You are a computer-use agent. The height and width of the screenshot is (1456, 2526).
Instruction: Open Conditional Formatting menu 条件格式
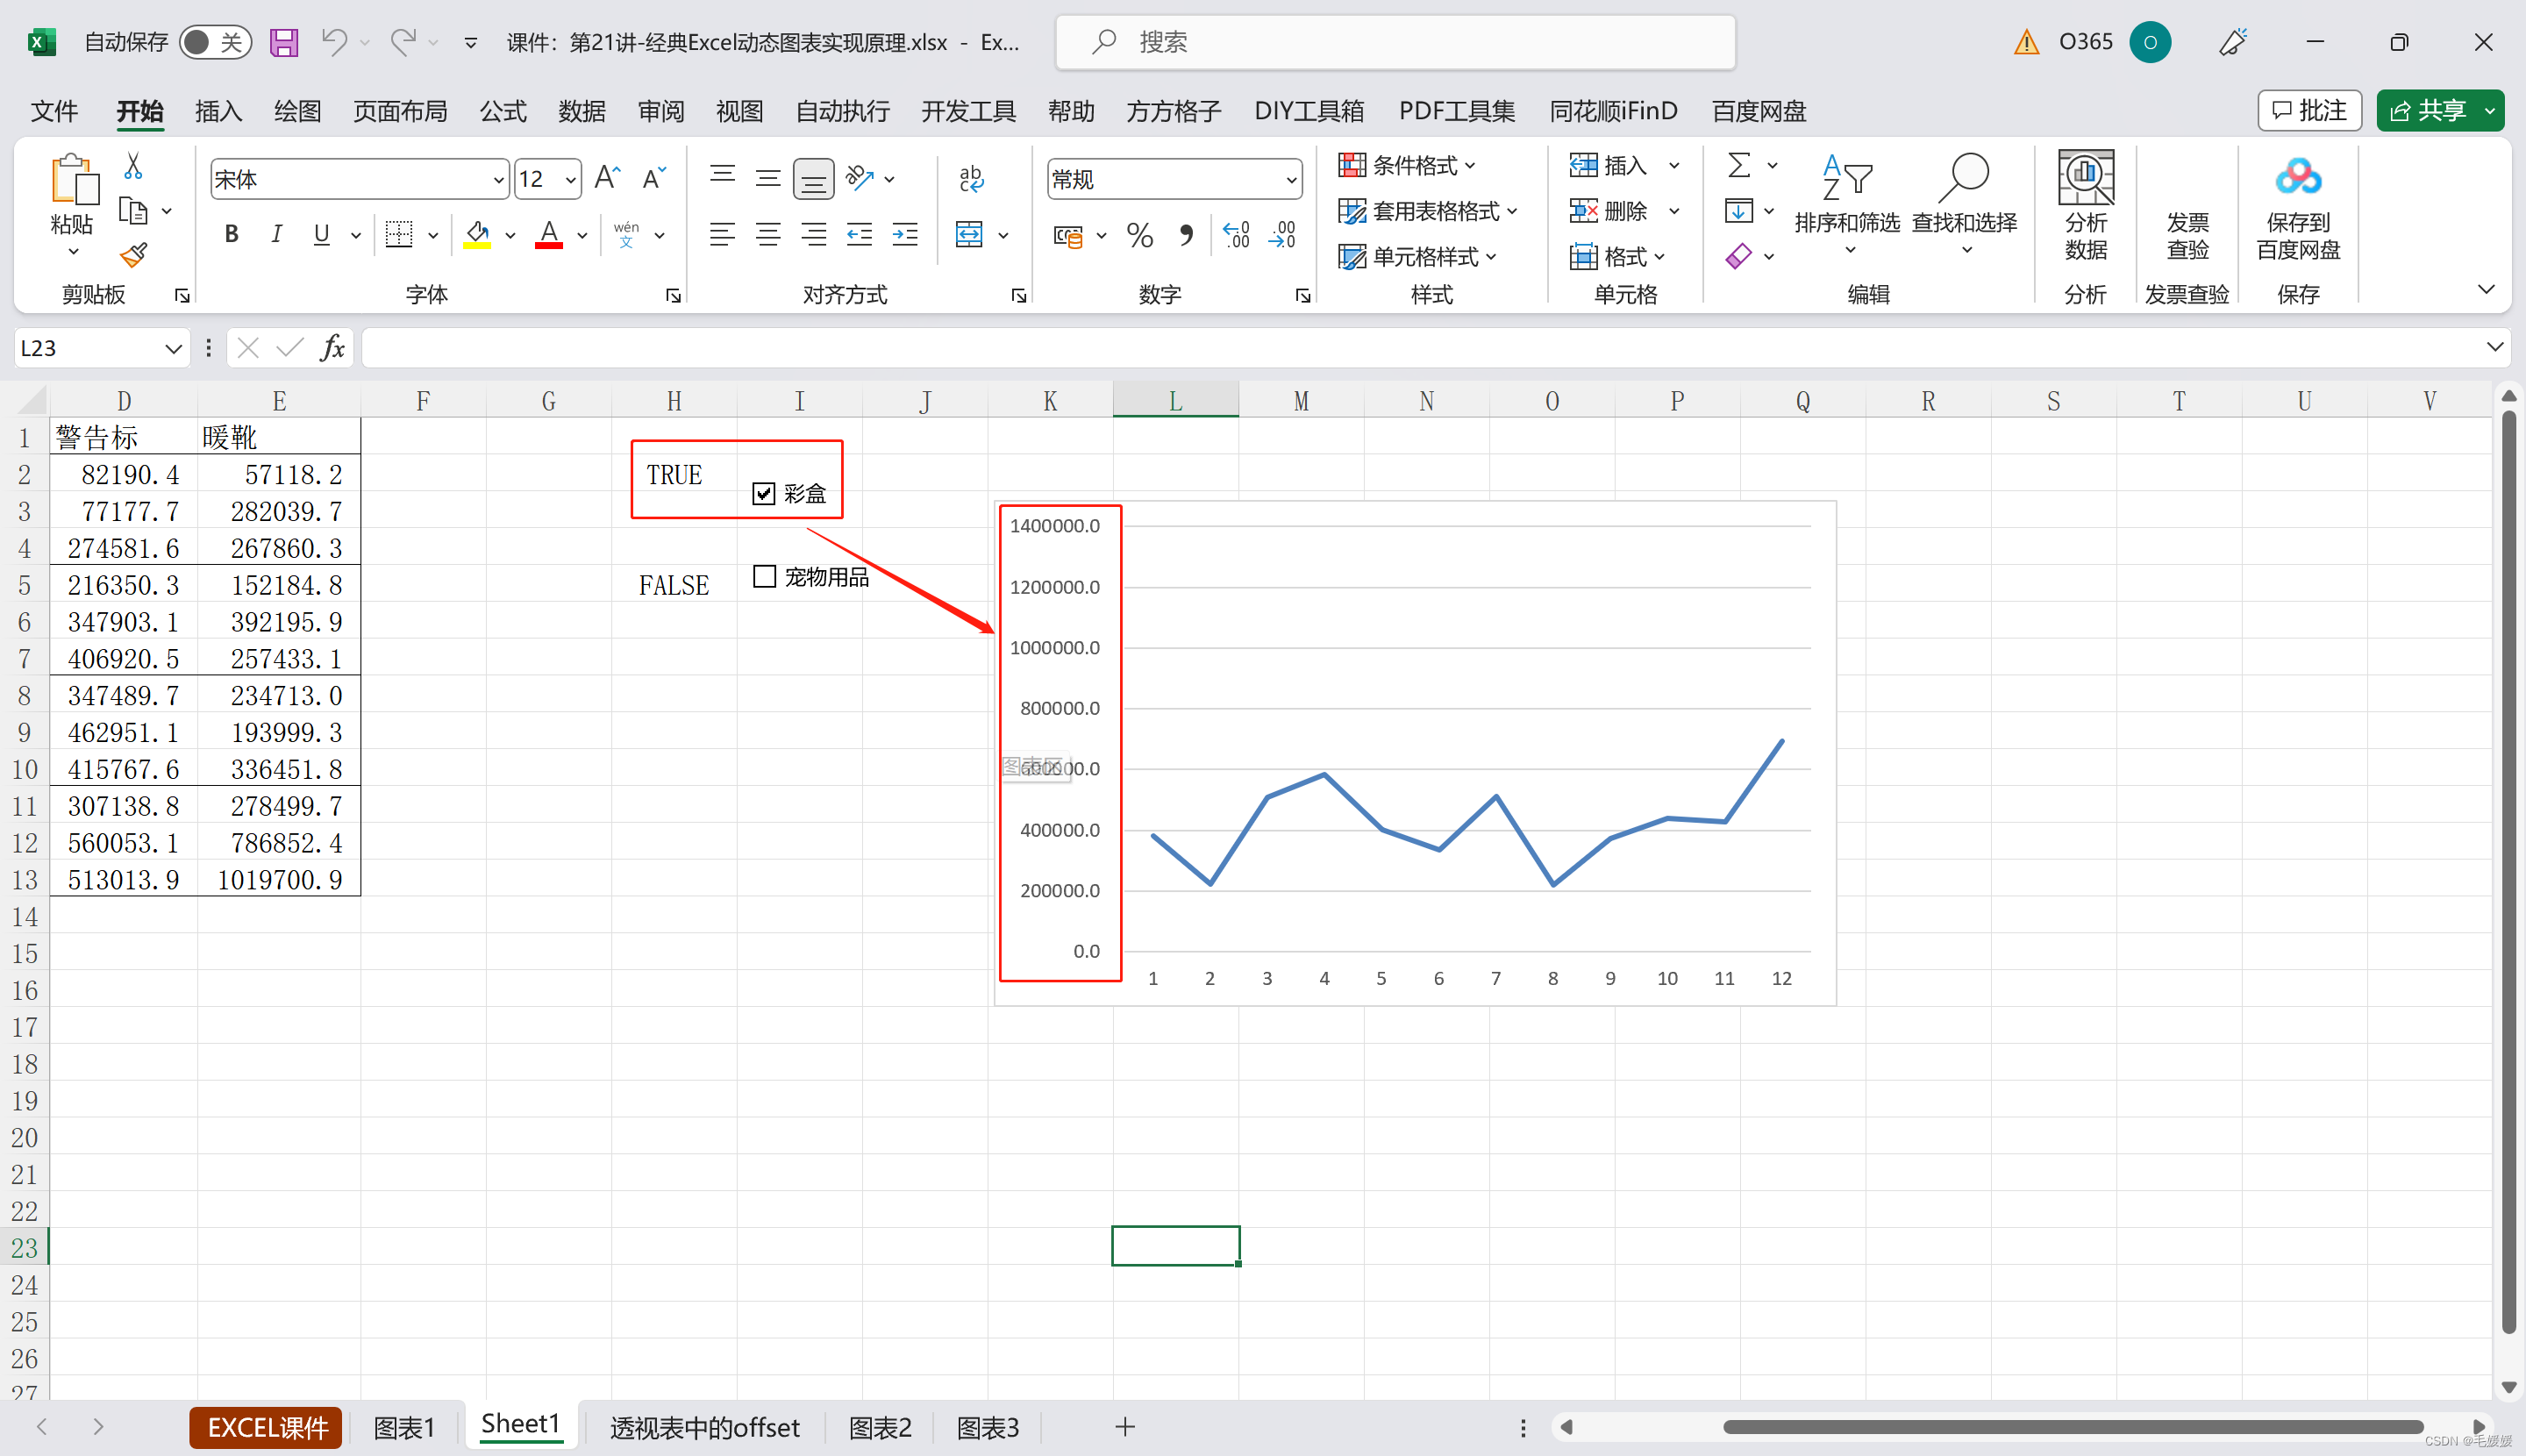tap(1408, 165)
